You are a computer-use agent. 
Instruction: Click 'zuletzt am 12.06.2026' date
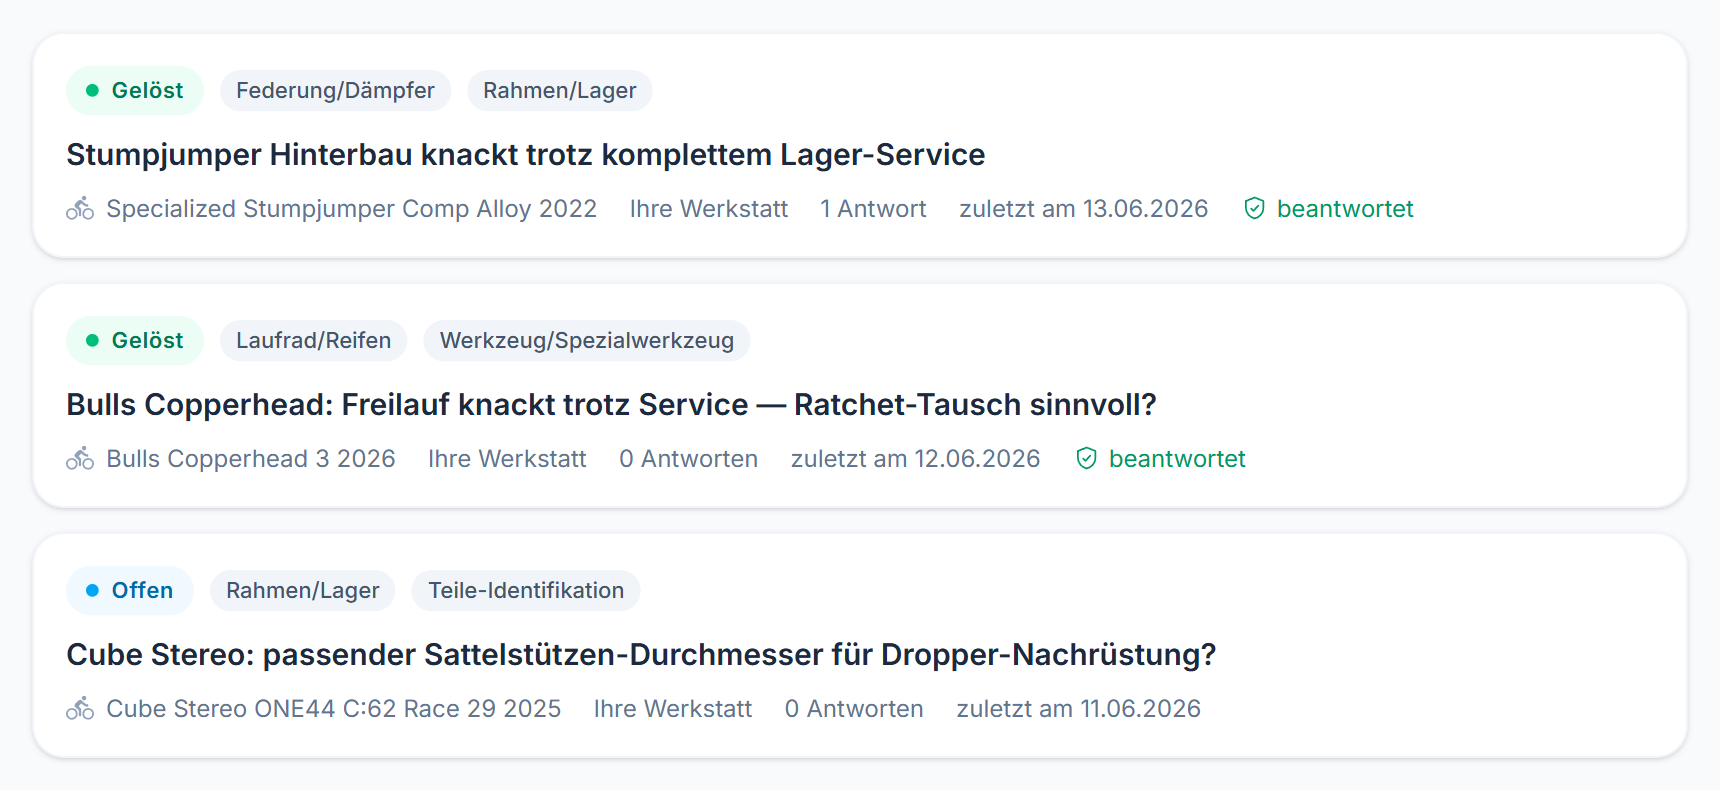point(916,458)
